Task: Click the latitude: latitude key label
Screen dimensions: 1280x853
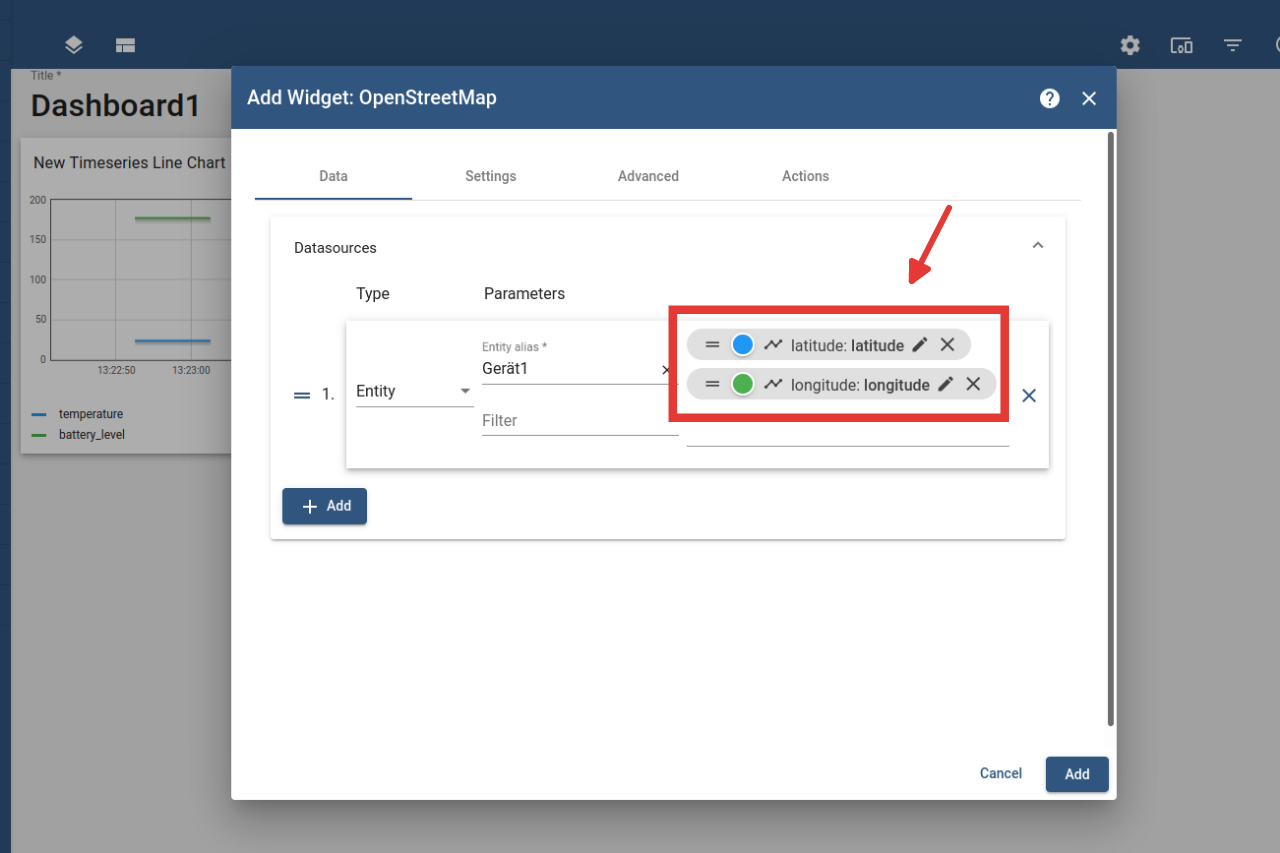Action: coord(847,345)
